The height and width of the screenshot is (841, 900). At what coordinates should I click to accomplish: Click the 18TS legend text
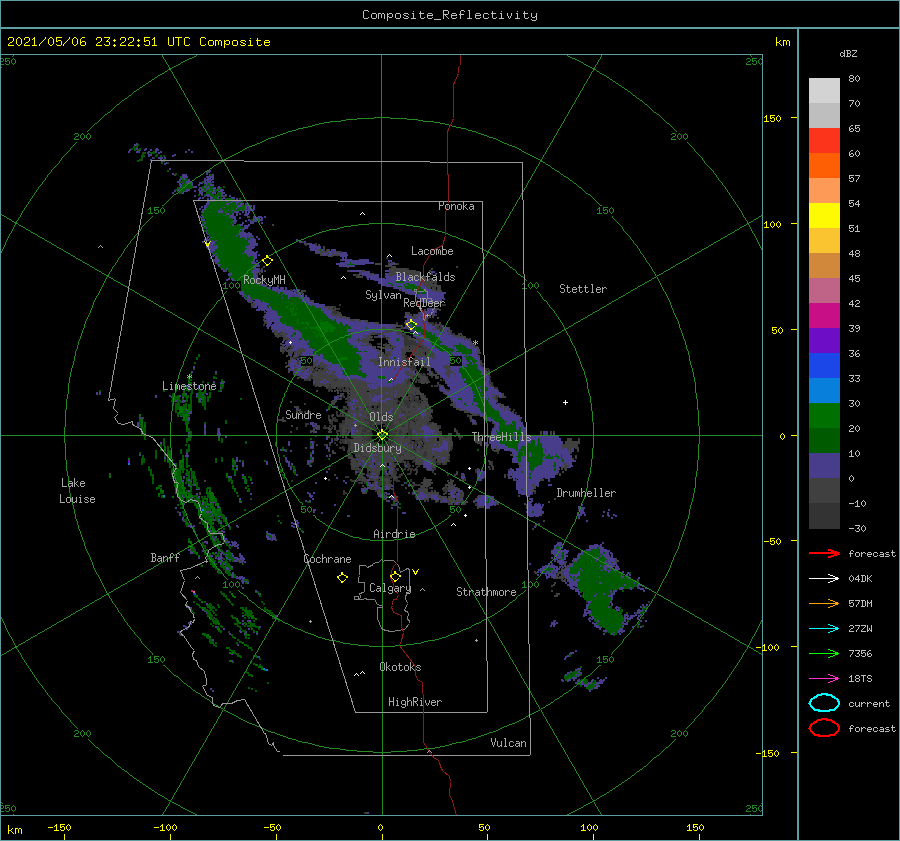coord(860,679)
